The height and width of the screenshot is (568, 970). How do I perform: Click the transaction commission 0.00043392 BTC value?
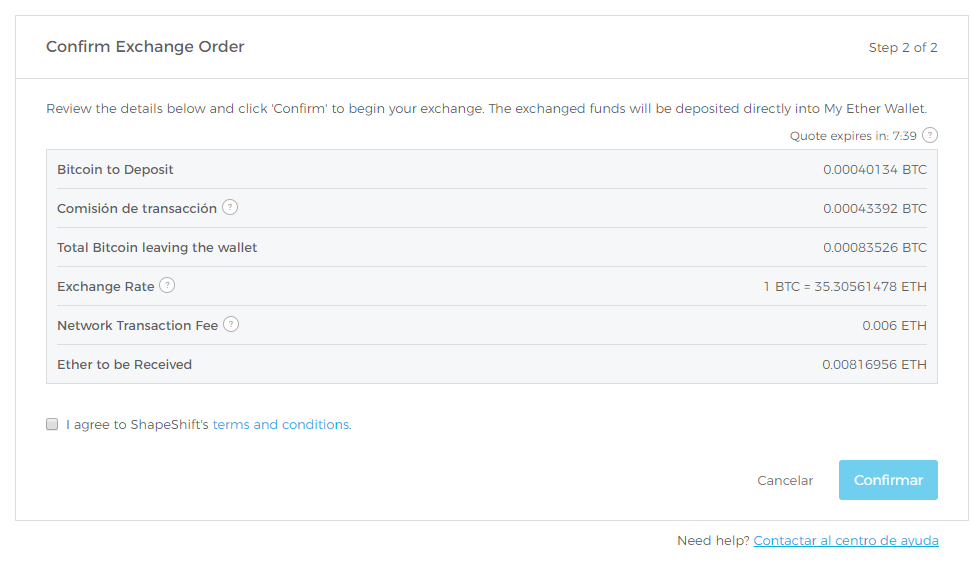[875, 209]
